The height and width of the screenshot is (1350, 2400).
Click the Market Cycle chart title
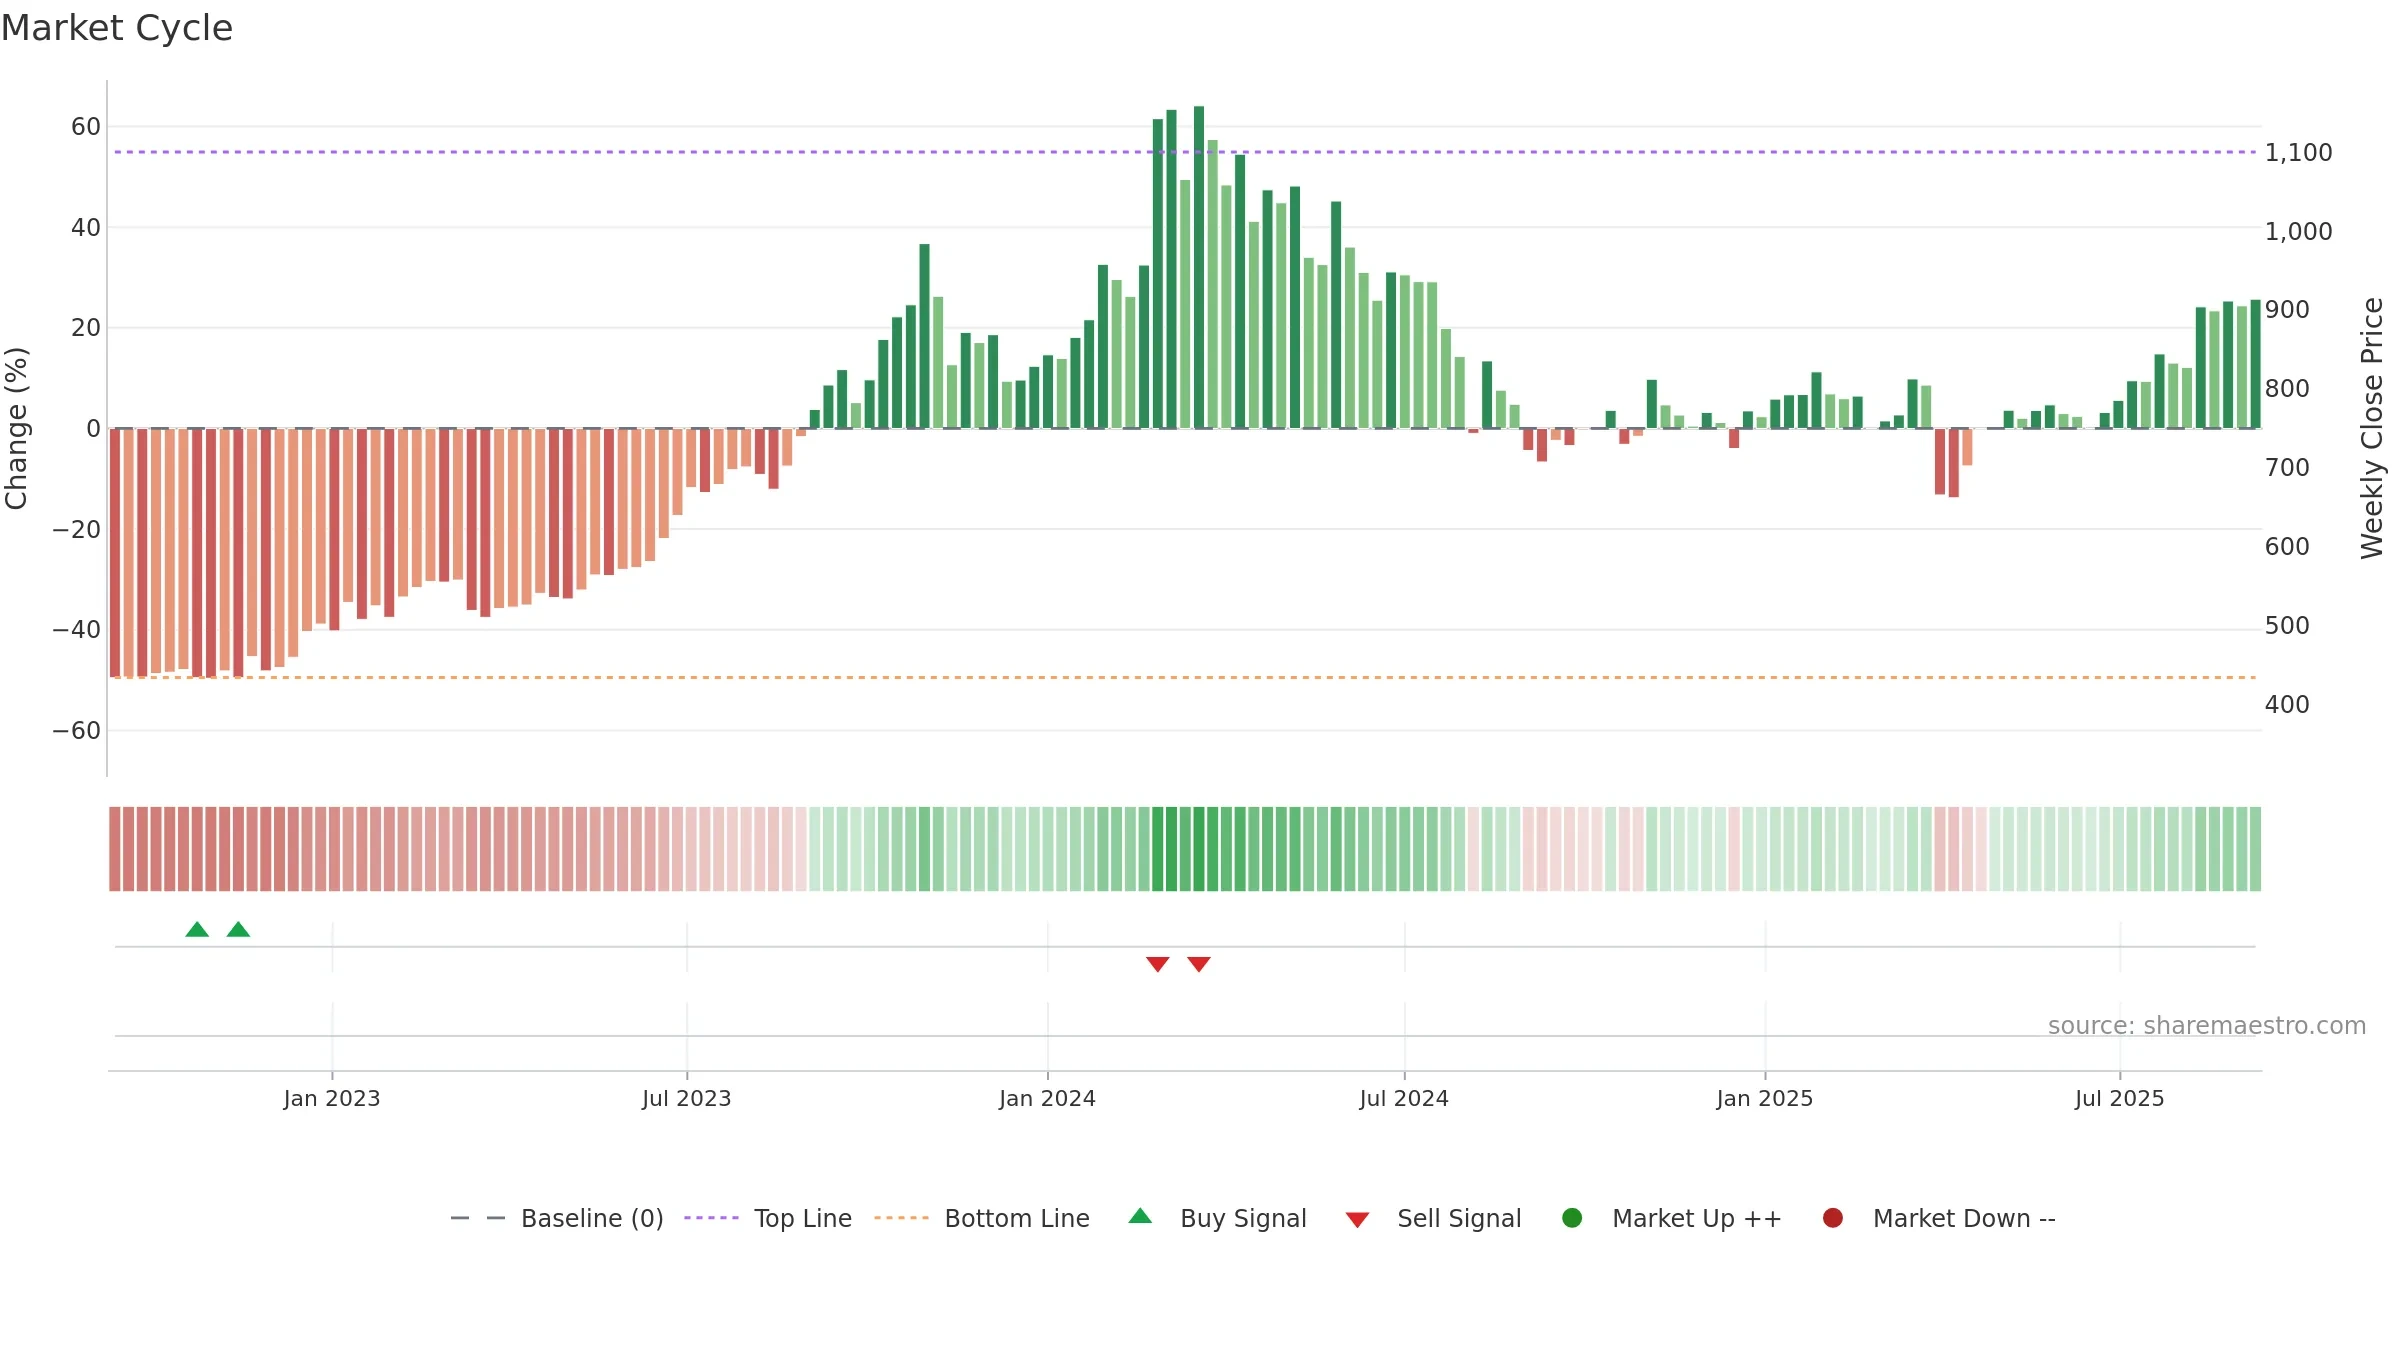coord(117,28)
